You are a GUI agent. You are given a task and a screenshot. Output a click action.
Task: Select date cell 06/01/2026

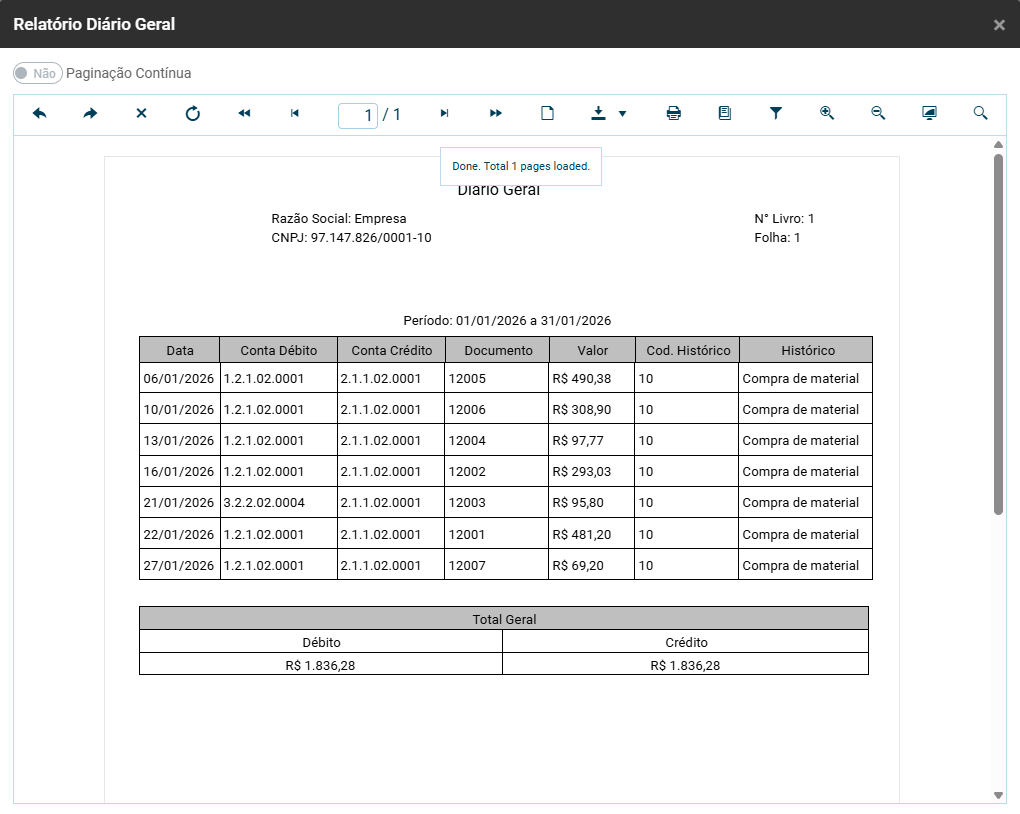coord(179,379)
